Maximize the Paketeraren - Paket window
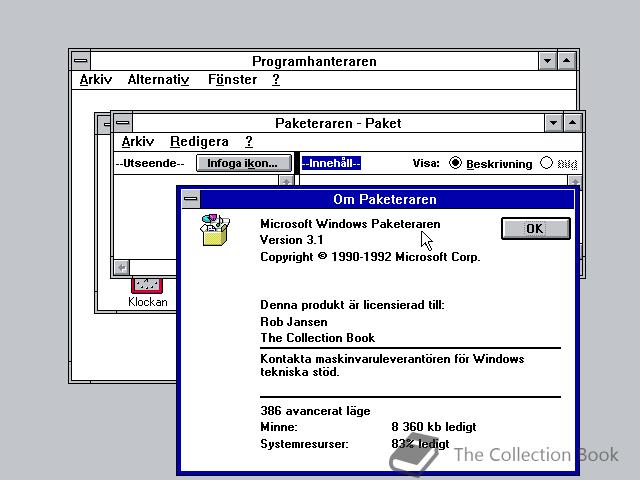Screen dimensions: 640x480 573,122
